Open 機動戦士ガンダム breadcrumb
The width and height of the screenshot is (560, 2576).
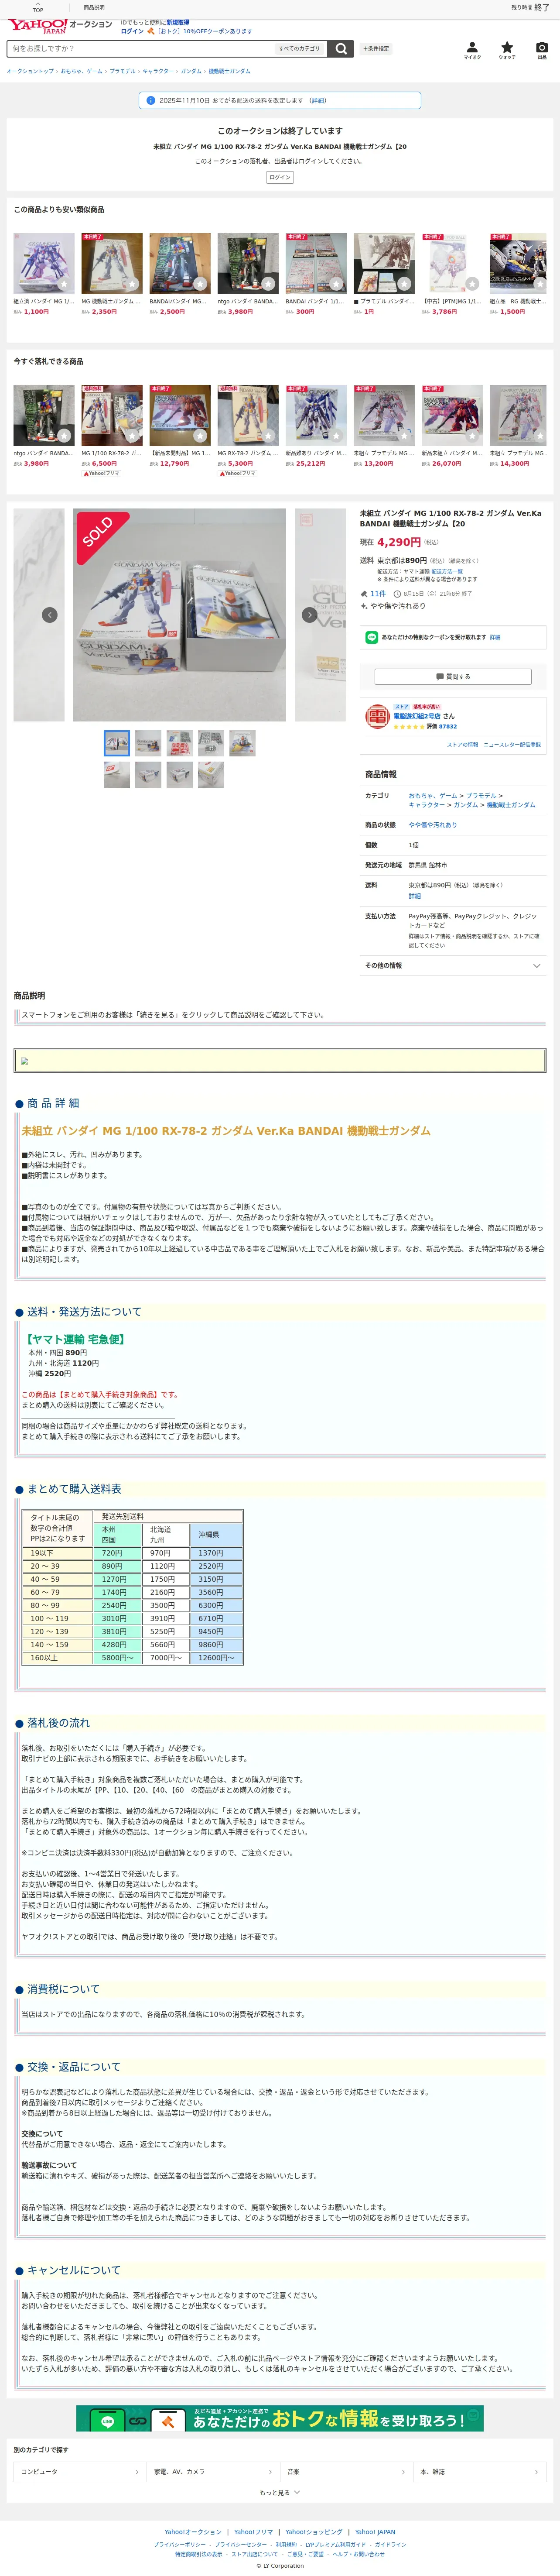coord(229,71)
